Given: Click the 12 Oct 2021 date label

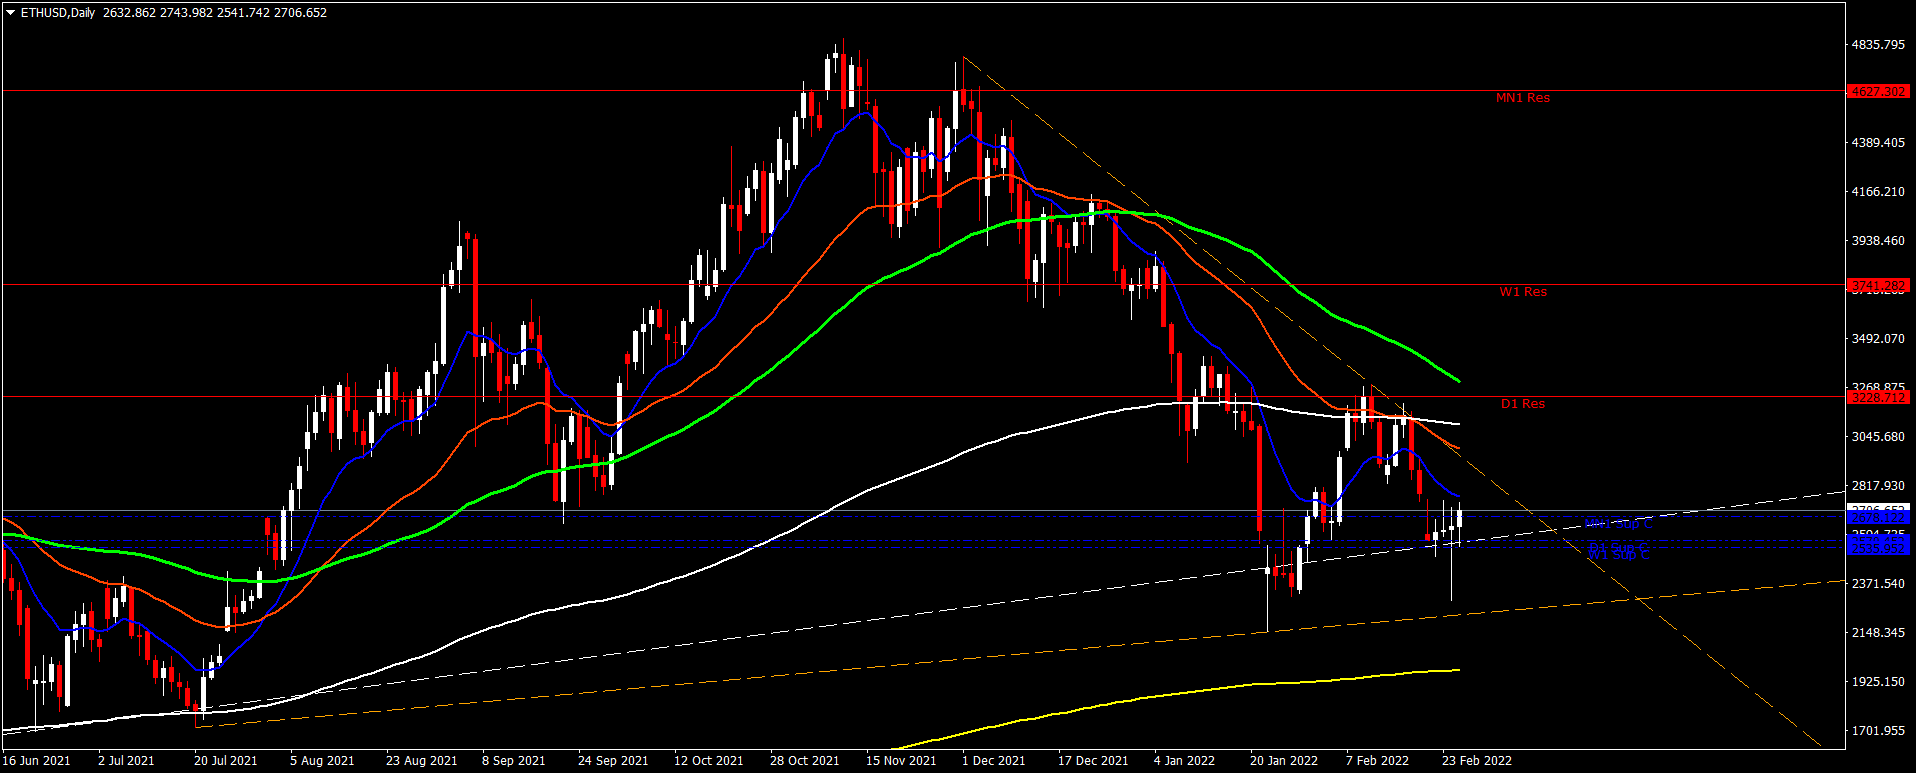Looking at the screenshot, I should pyautogui.click(x=708, y=761).
